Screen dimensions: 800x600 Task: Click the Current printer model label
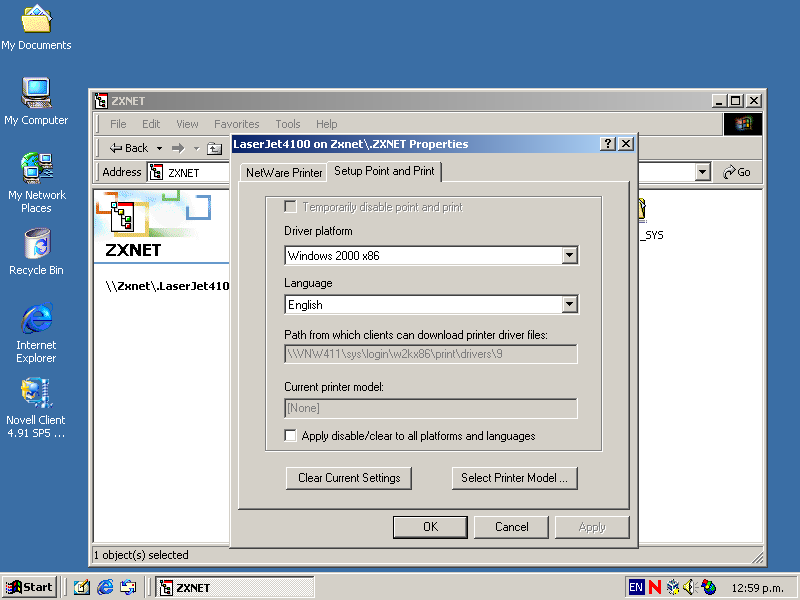334,387
